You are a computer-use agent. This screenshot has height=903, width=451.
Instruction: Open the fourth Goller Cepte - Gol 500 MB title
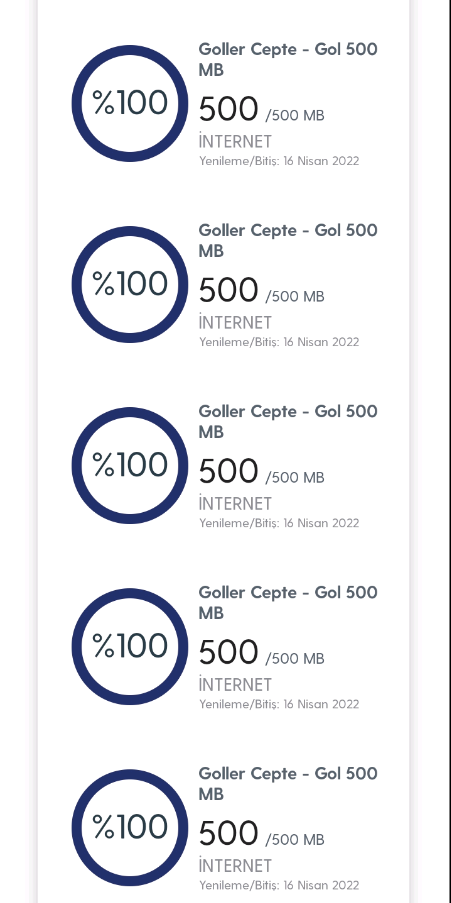click(288, 602)
